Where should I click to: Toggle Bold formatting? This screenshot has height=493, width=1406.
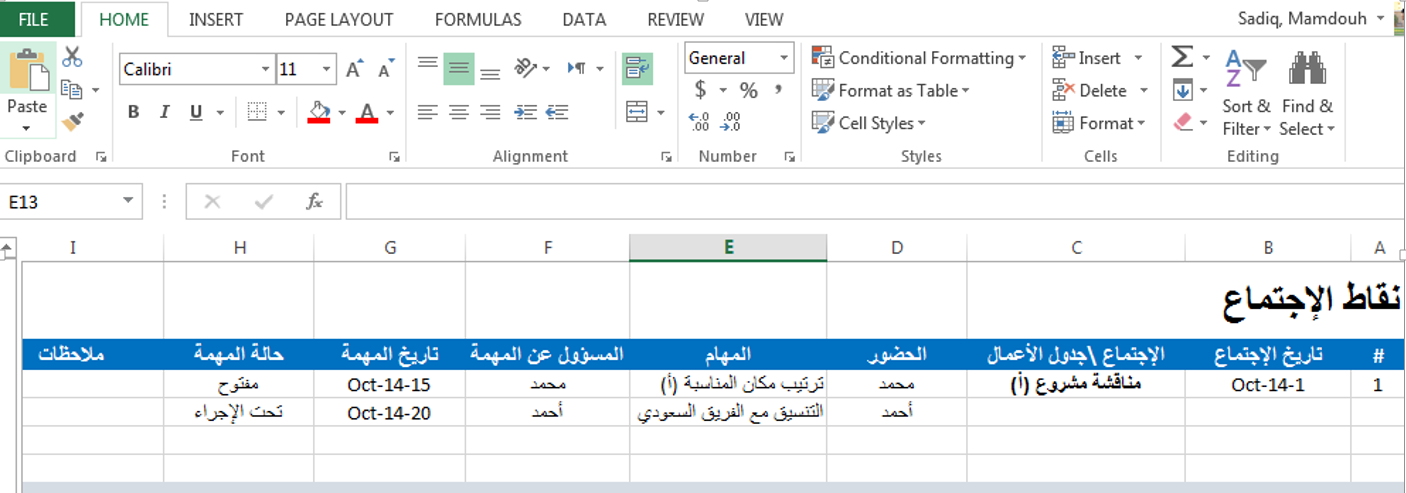[x=133, y=112]
